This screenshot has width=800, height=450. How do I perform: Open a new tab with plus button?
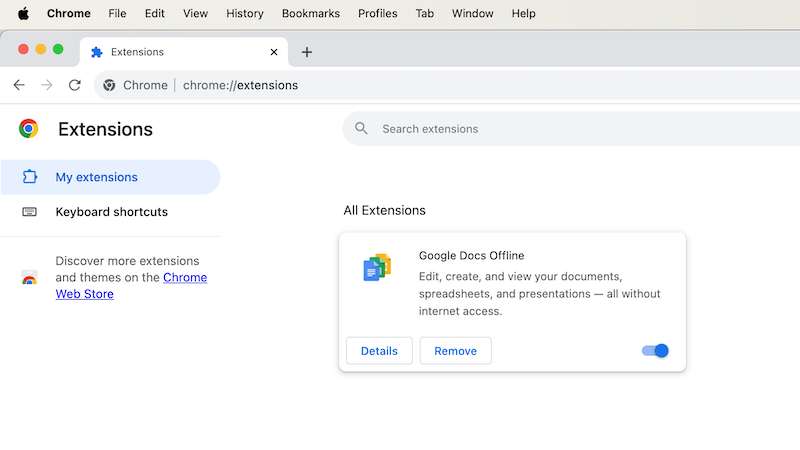pyautogui.click(x=307, y=52)
